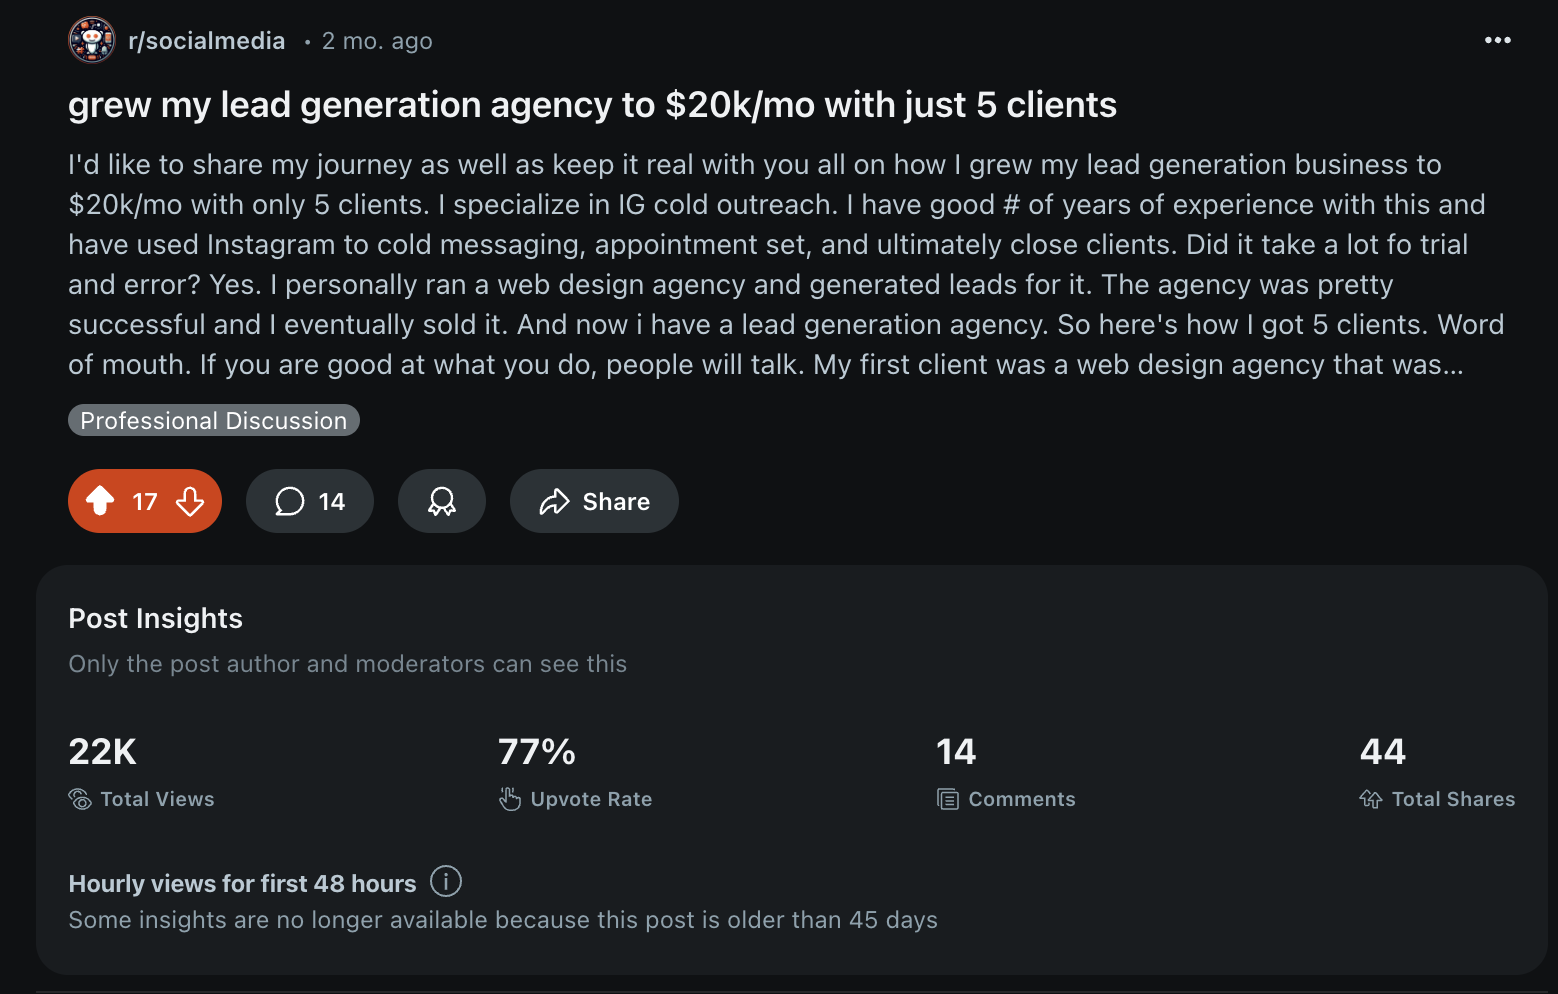Click the 44 total shares value

tap(1383, 751)
